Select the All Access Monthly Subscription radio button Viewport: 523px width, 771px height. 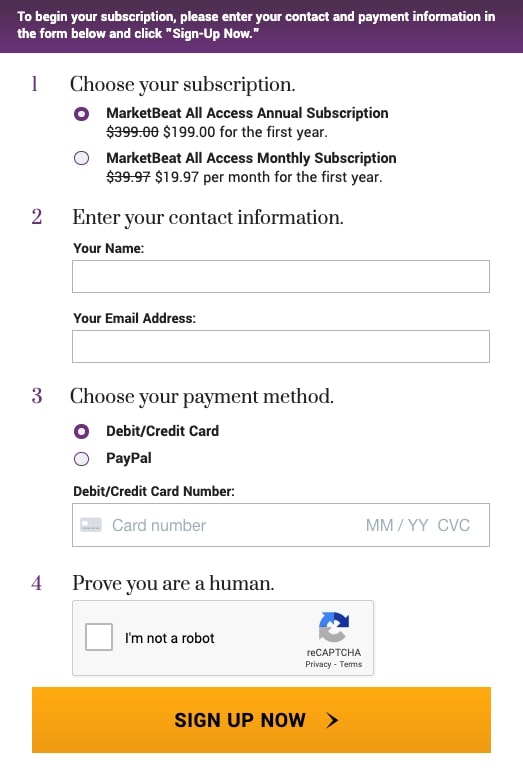82,158
